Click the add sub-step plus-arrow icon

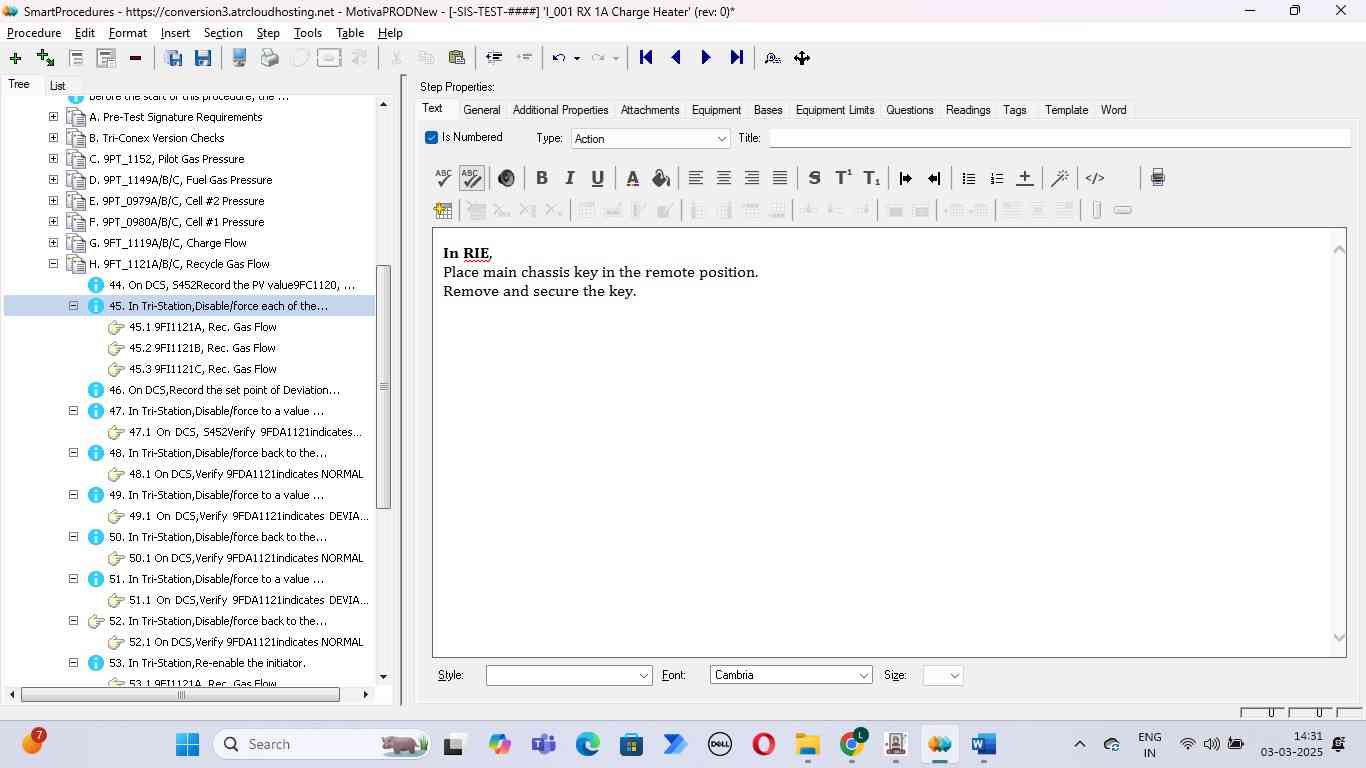(45, 58)
